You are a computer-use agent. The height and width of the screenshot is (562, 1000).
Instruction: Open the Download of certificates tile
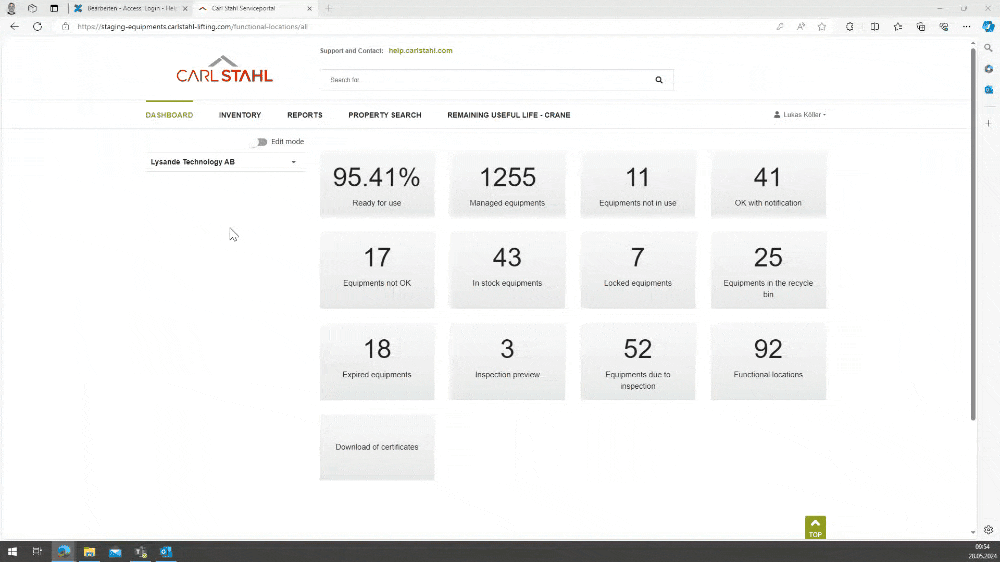coord(377,447)
